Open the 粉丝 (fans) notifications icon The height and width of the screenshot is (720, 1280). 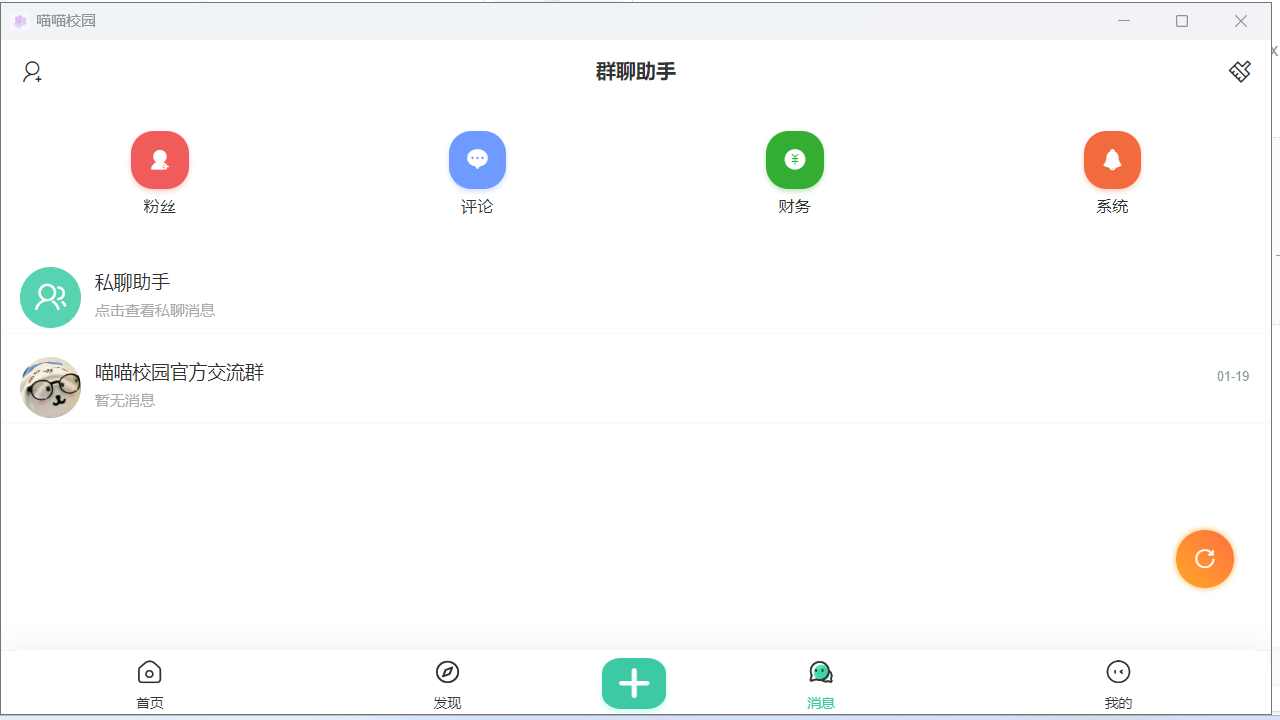click(x=160, y=159)
